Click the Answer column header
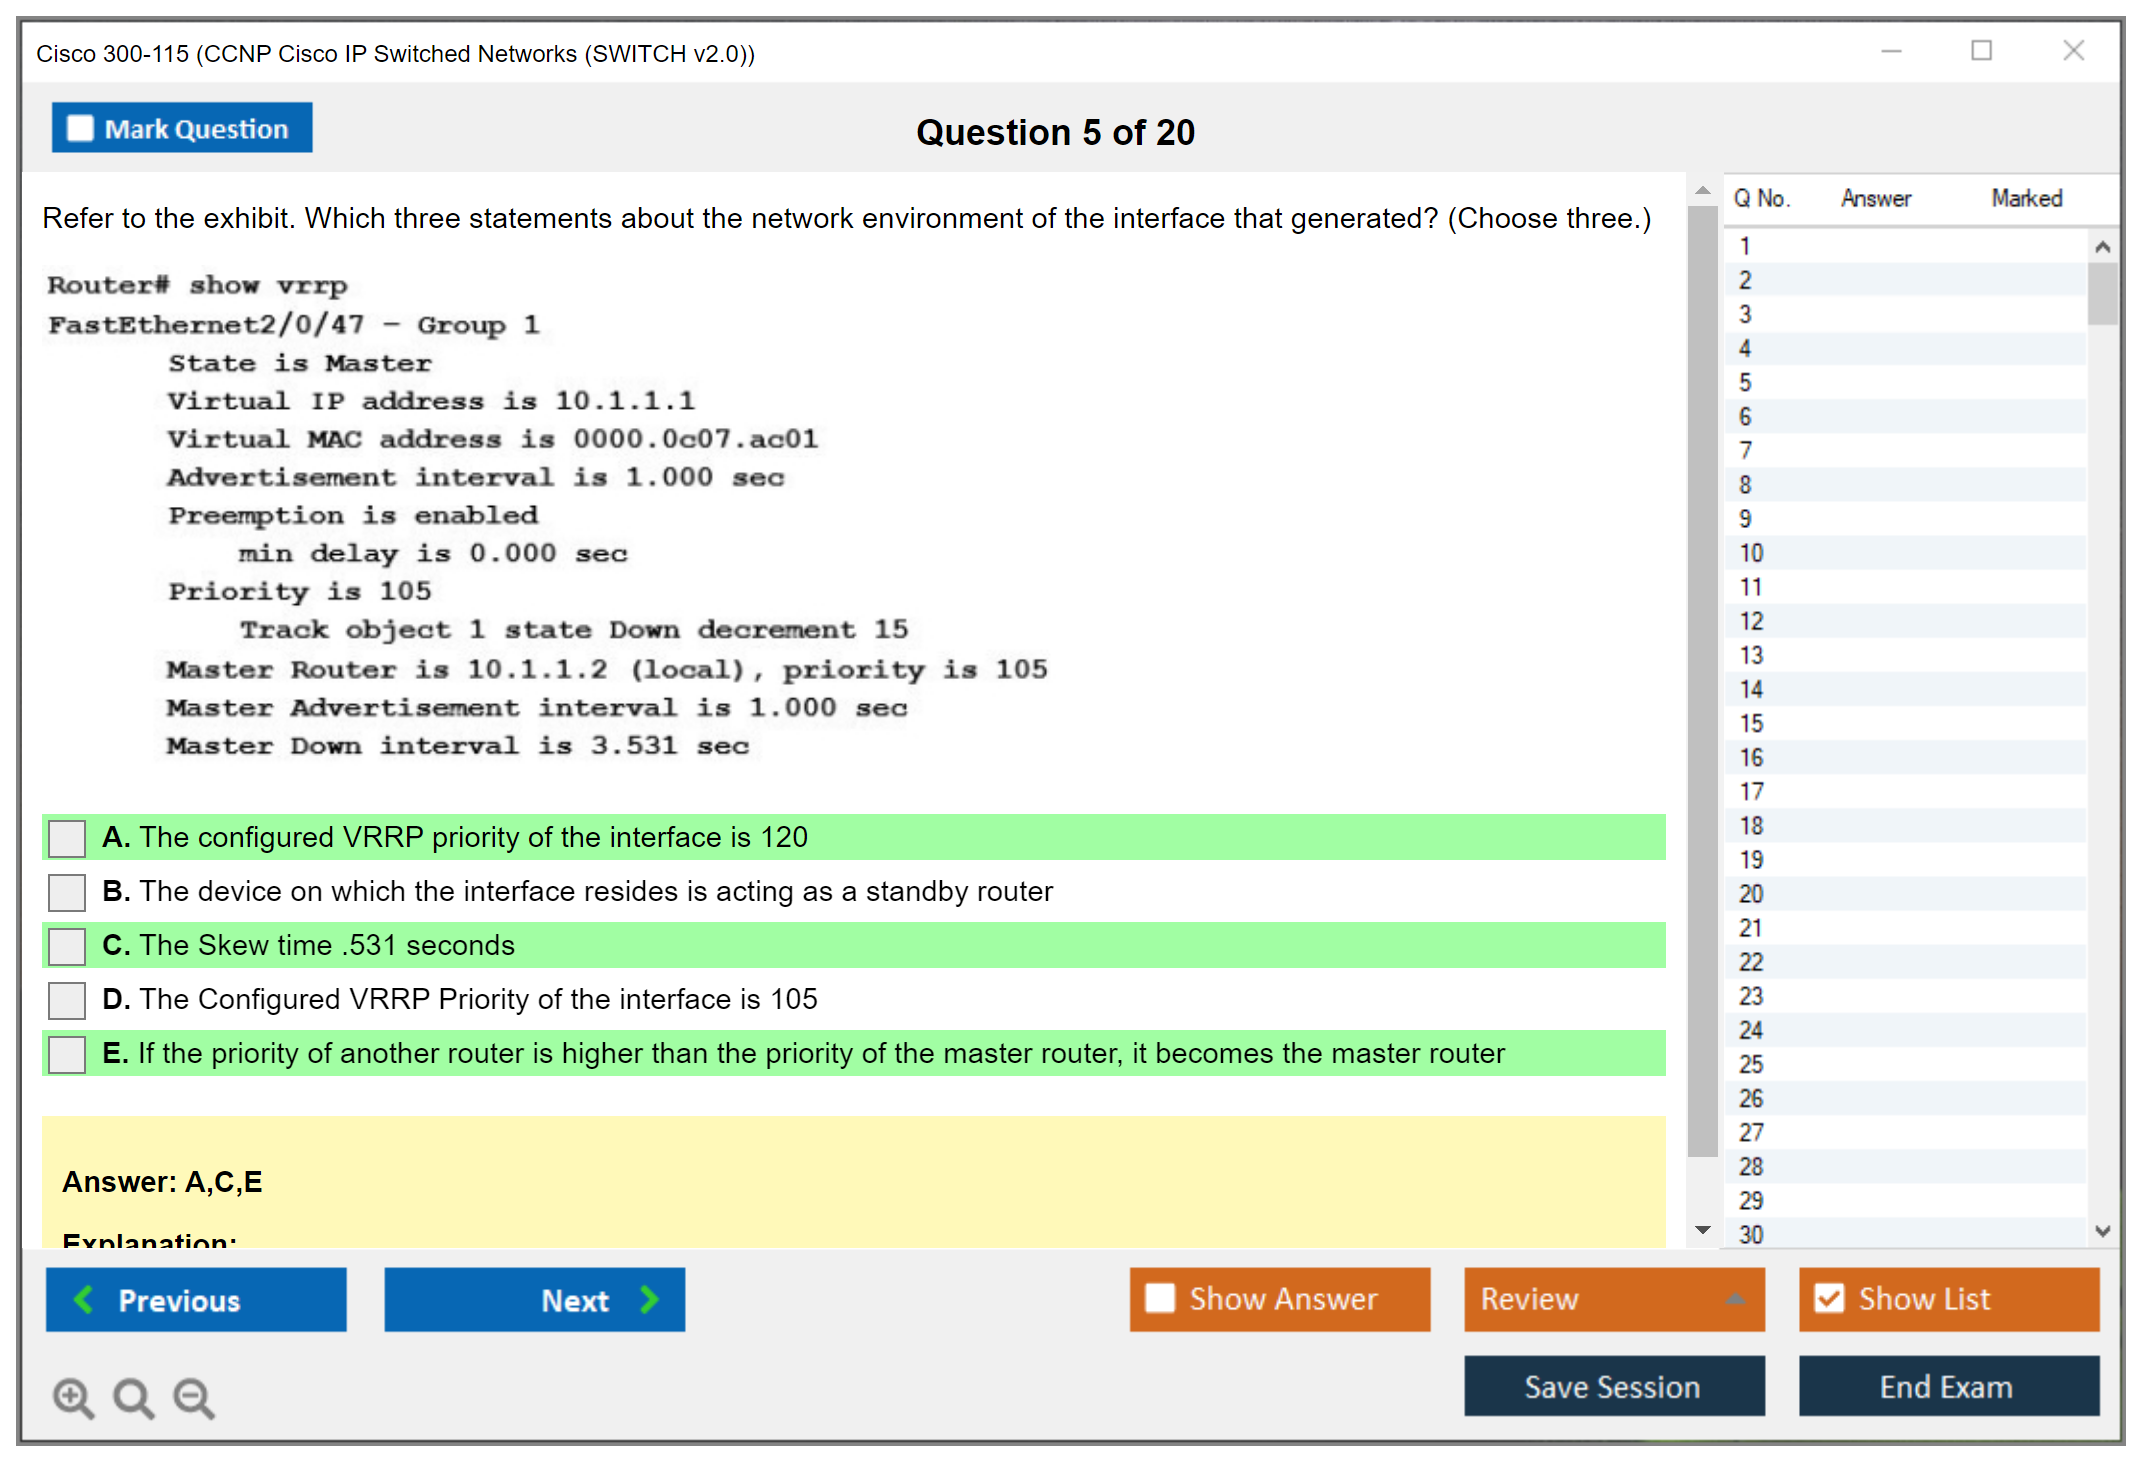Screen dimensions: 2150x1470 click(x=1875, y=198)
